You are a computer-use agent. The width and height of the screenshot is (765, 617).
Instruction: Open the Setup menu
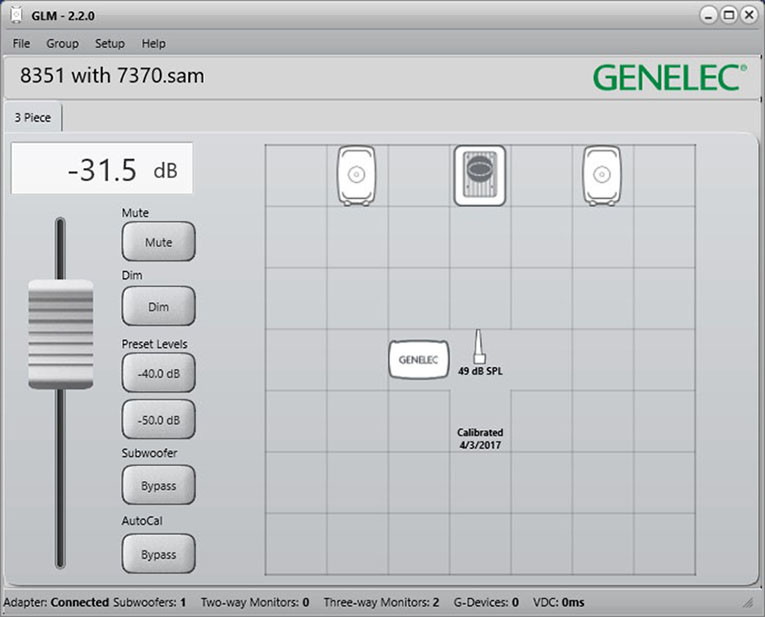point(110,43)
